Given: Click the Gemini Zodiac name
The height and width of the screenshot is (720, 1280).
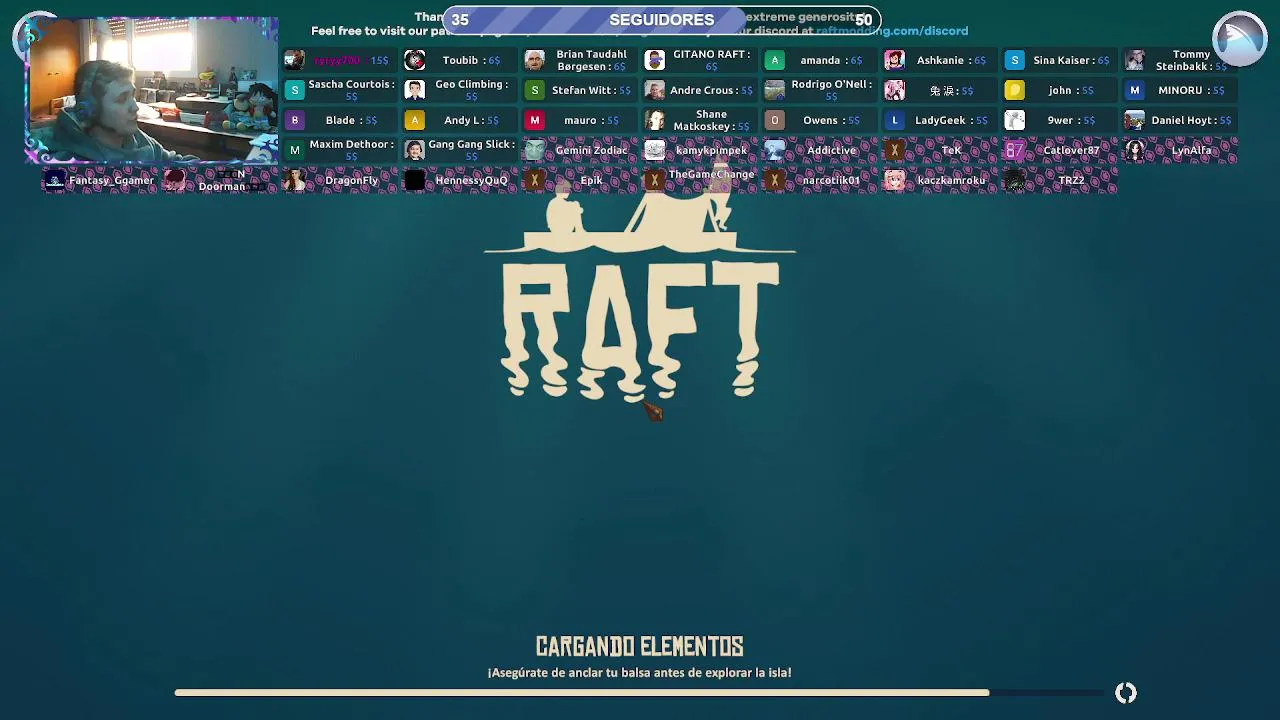Looking at the screenshot, I should click(592, 150).
